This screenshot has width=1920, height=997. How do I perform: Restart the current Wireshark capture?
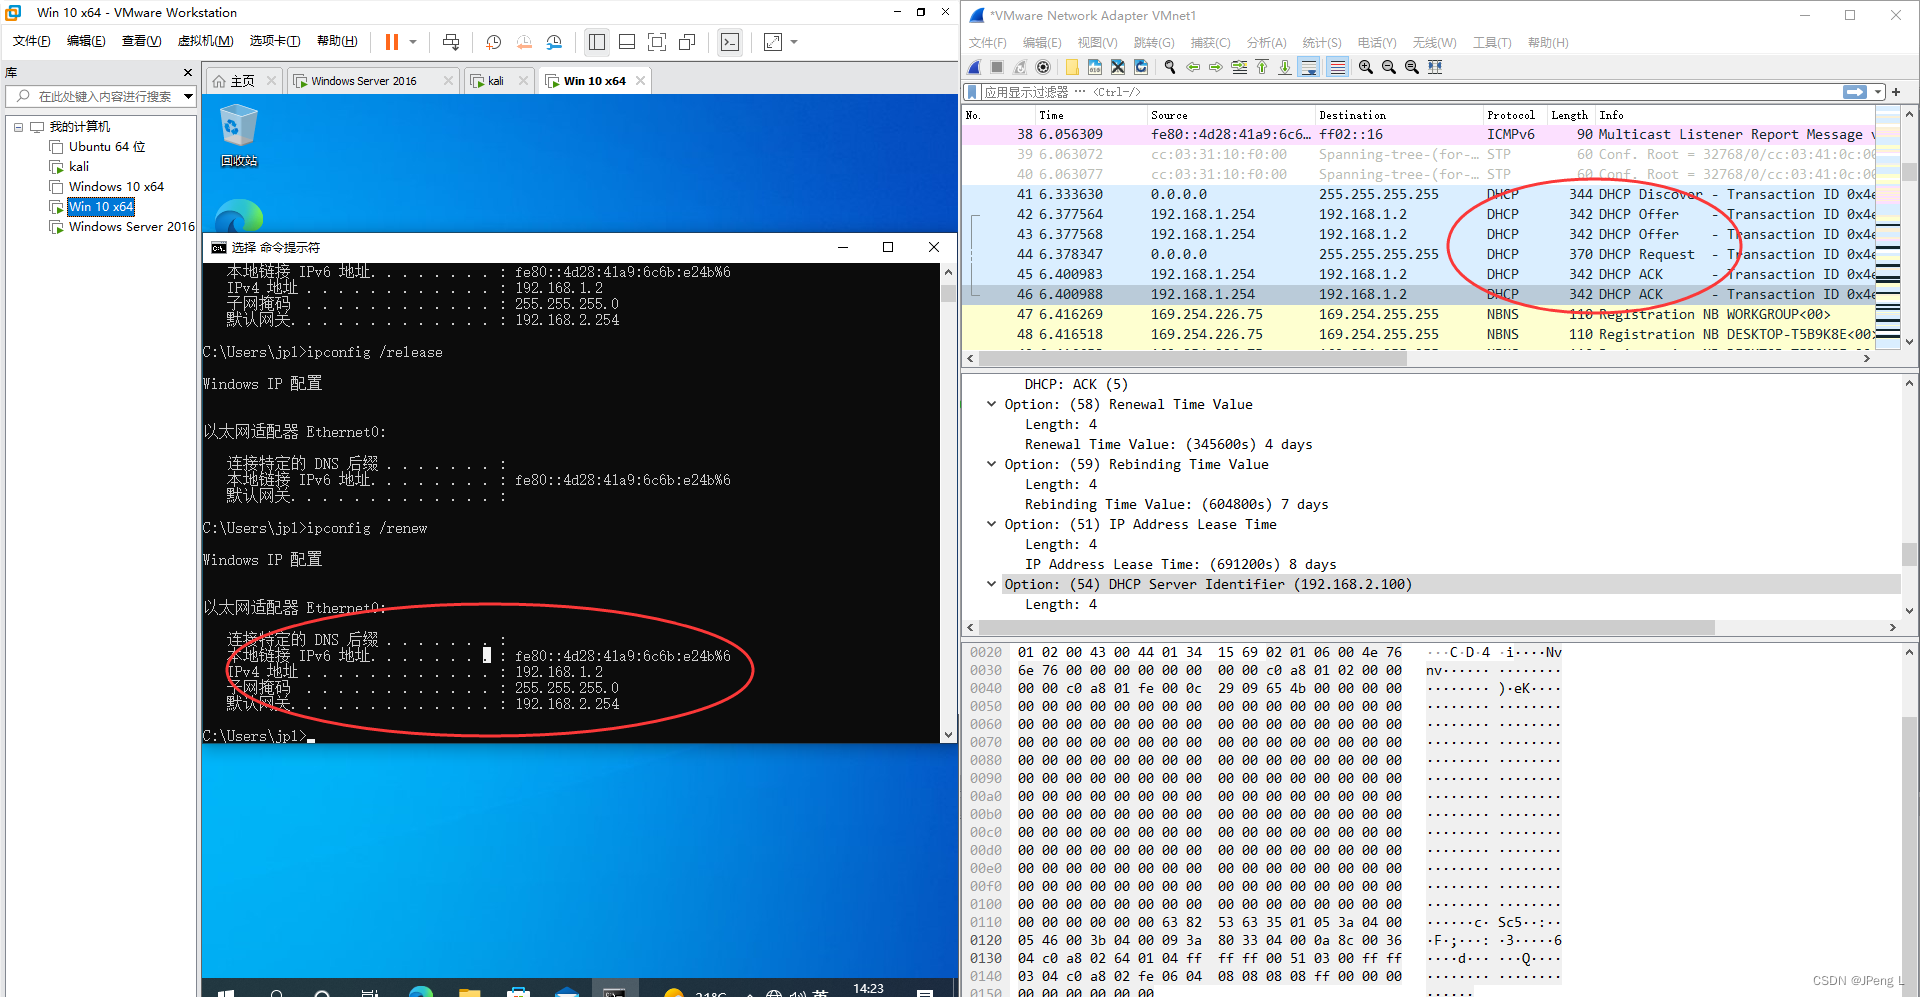coord(1020,67)
